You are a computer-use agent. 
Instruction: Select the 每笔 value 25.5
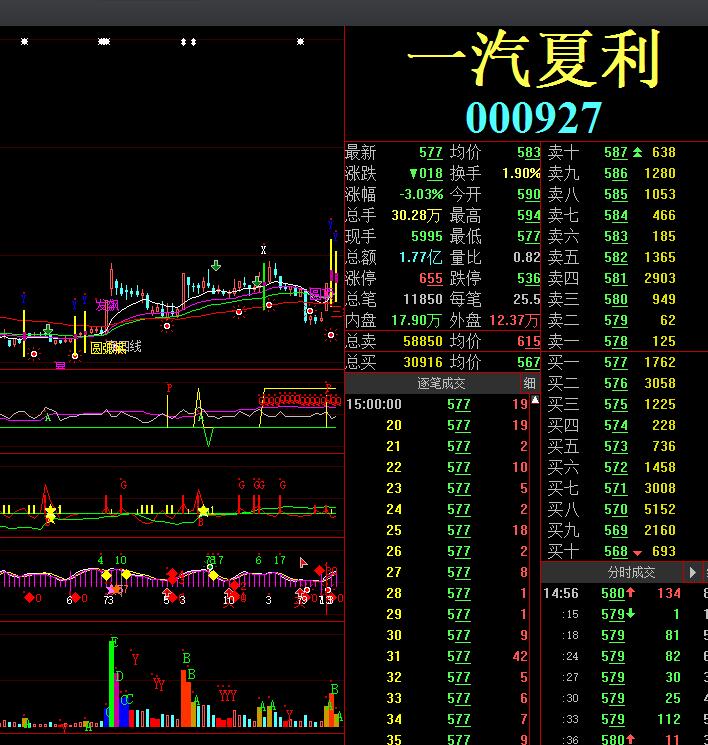[526, 299]
